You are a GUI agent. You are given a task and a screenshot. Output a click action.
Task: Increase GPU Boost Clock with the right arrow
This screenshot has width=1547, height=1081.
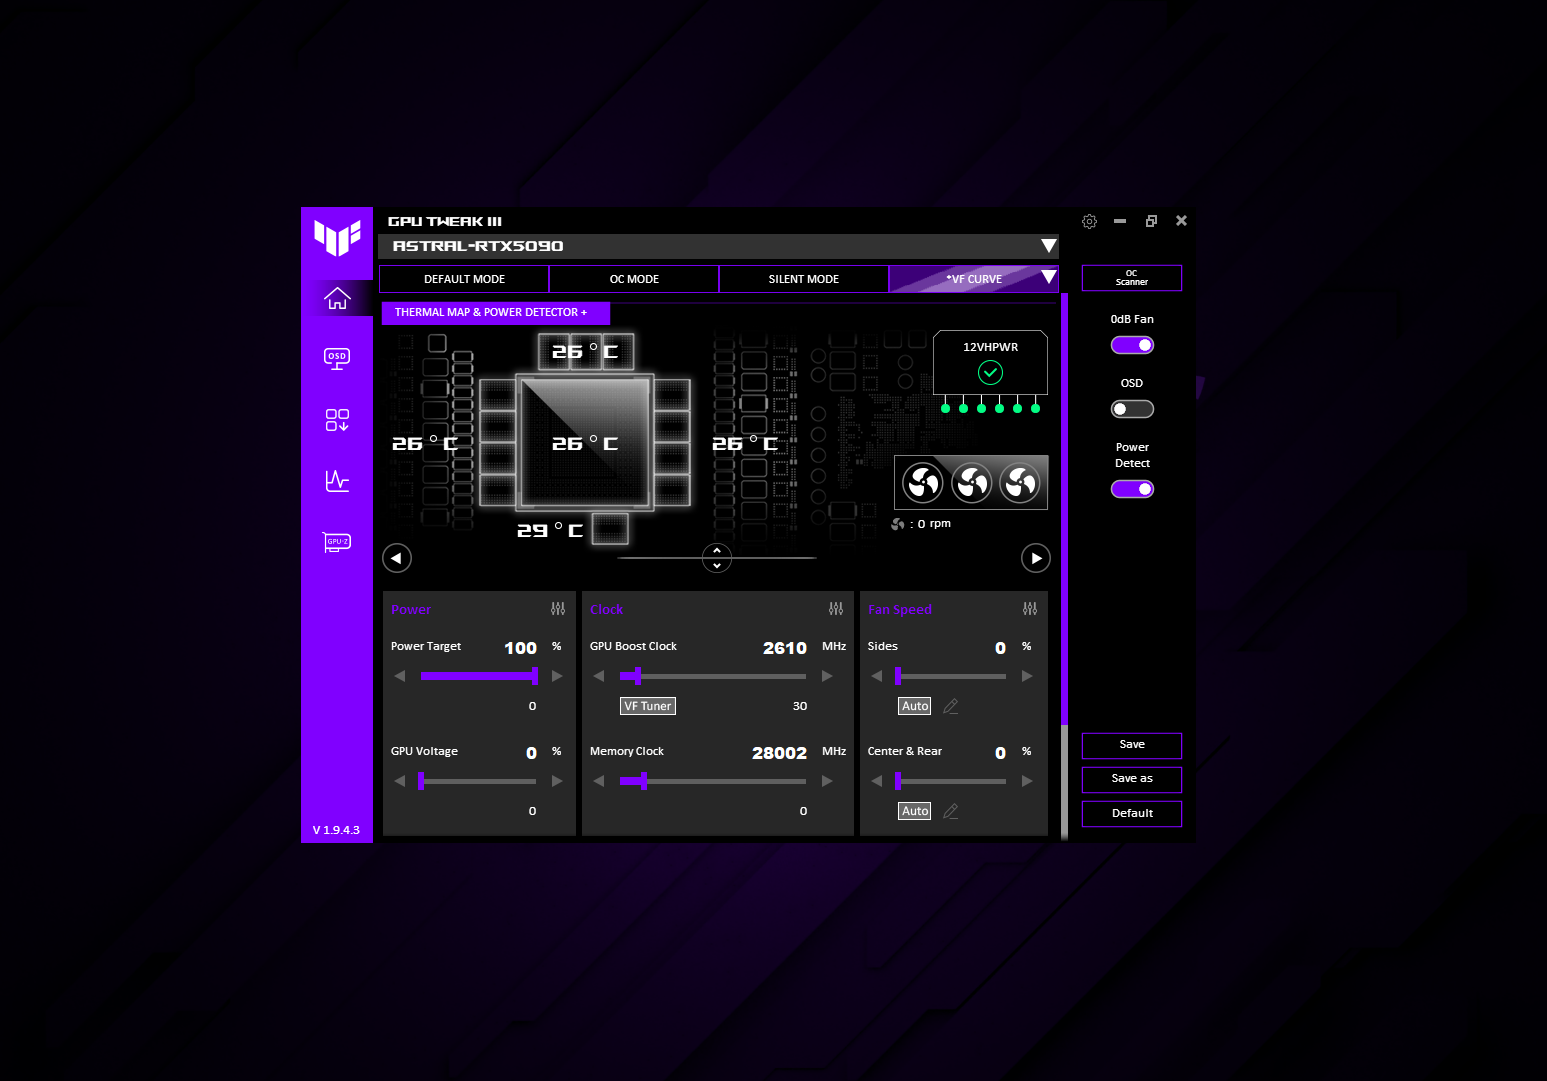(827, 676)
